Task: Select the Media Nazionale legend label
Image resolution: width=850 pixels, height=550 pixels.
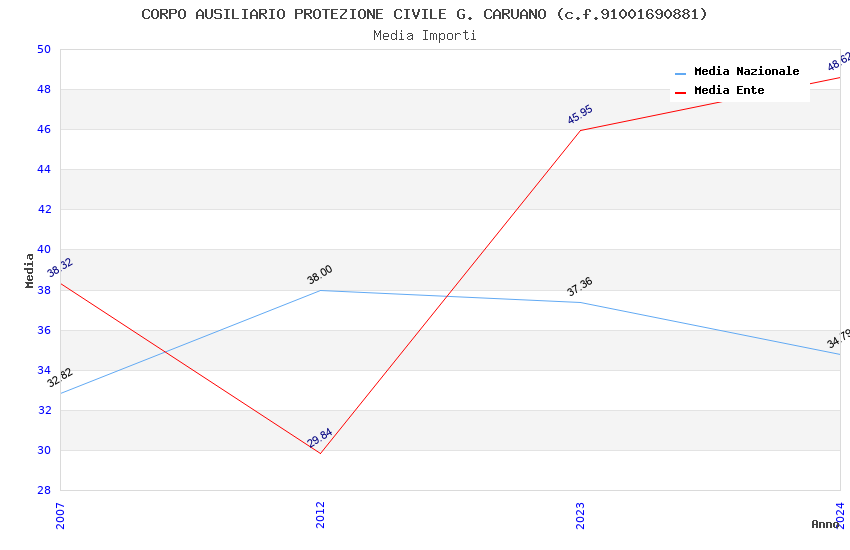Action: pos(746,71)
